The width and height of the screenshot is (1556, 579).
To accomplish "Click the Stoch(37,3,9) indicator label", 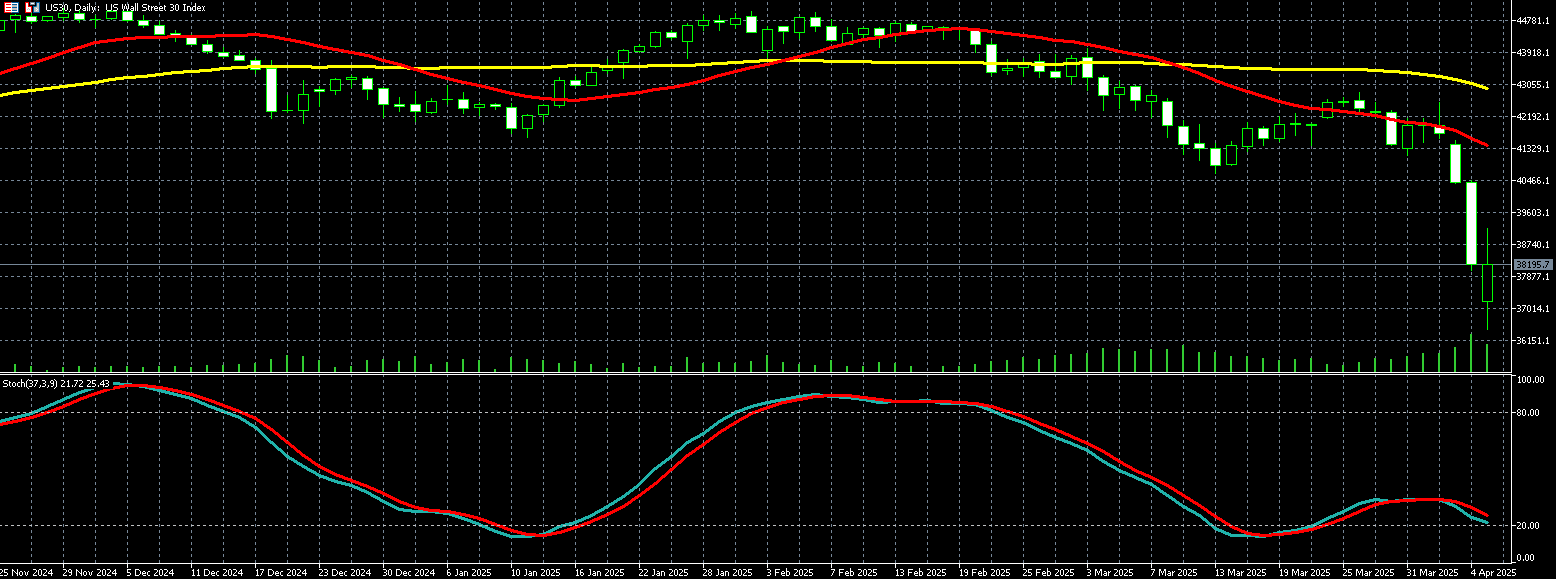I will [x=55, y=384].
